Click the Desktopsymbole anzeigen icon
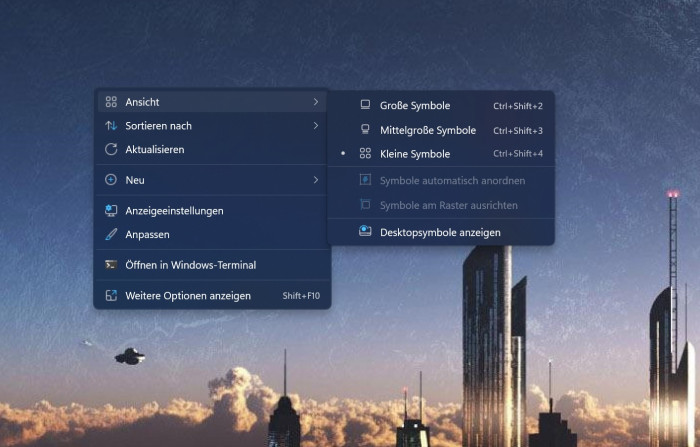Image resolution: width=700 pixels, height=447 pixels. (365, 231)
